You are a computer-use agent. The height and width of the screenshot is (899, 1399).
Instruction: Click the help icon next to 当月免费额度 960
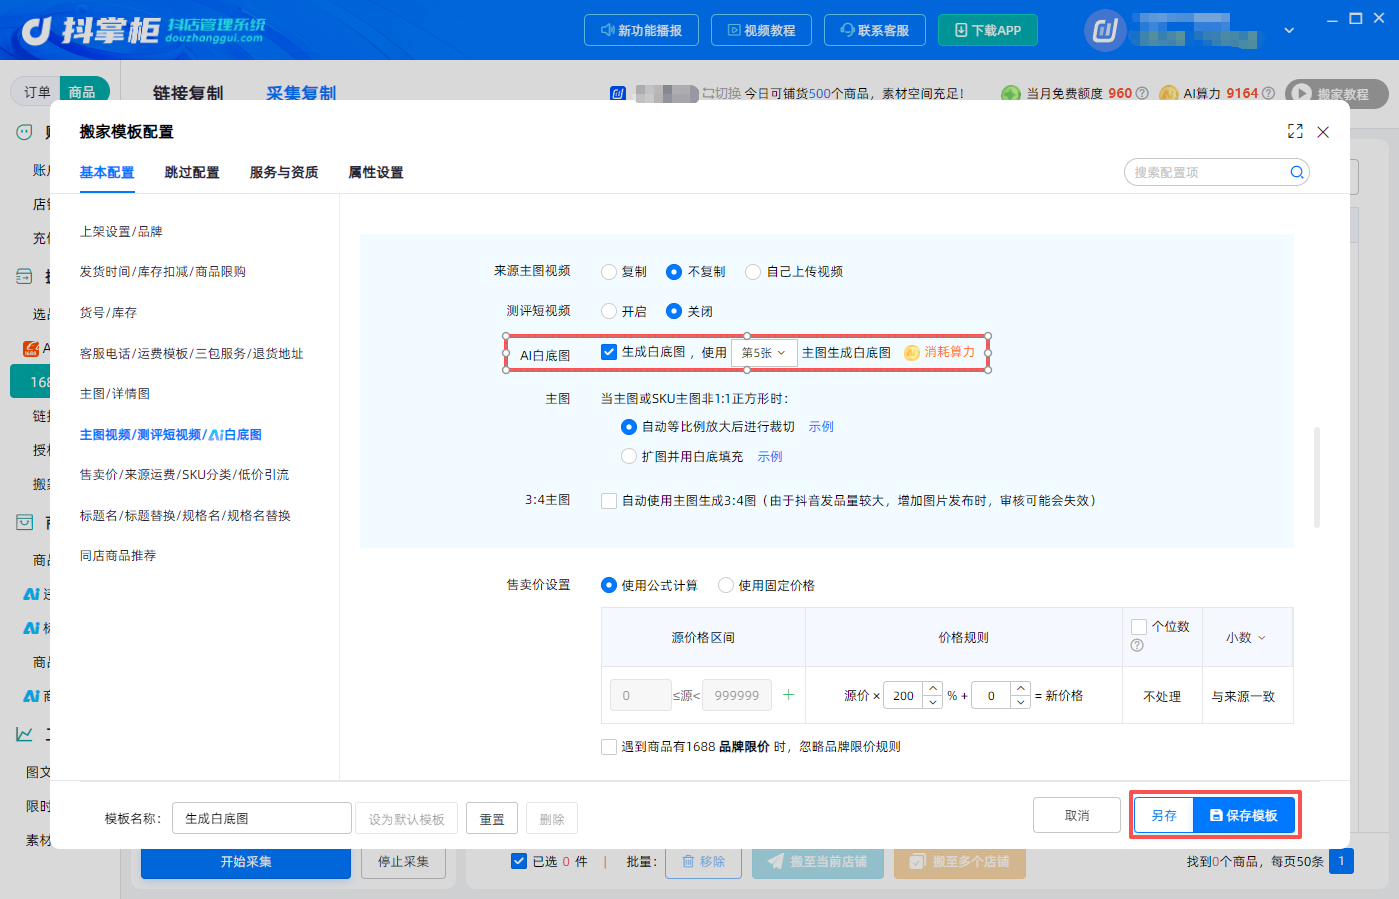1142,93
